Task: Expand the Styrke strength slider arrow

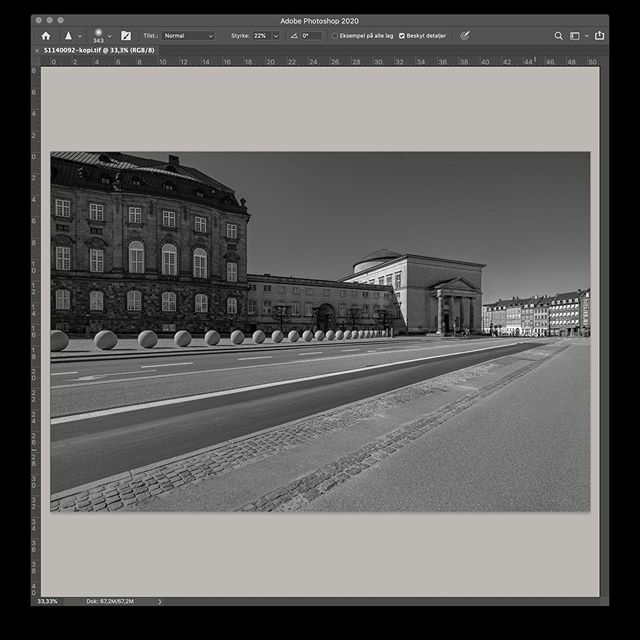Action: (276, 36)
